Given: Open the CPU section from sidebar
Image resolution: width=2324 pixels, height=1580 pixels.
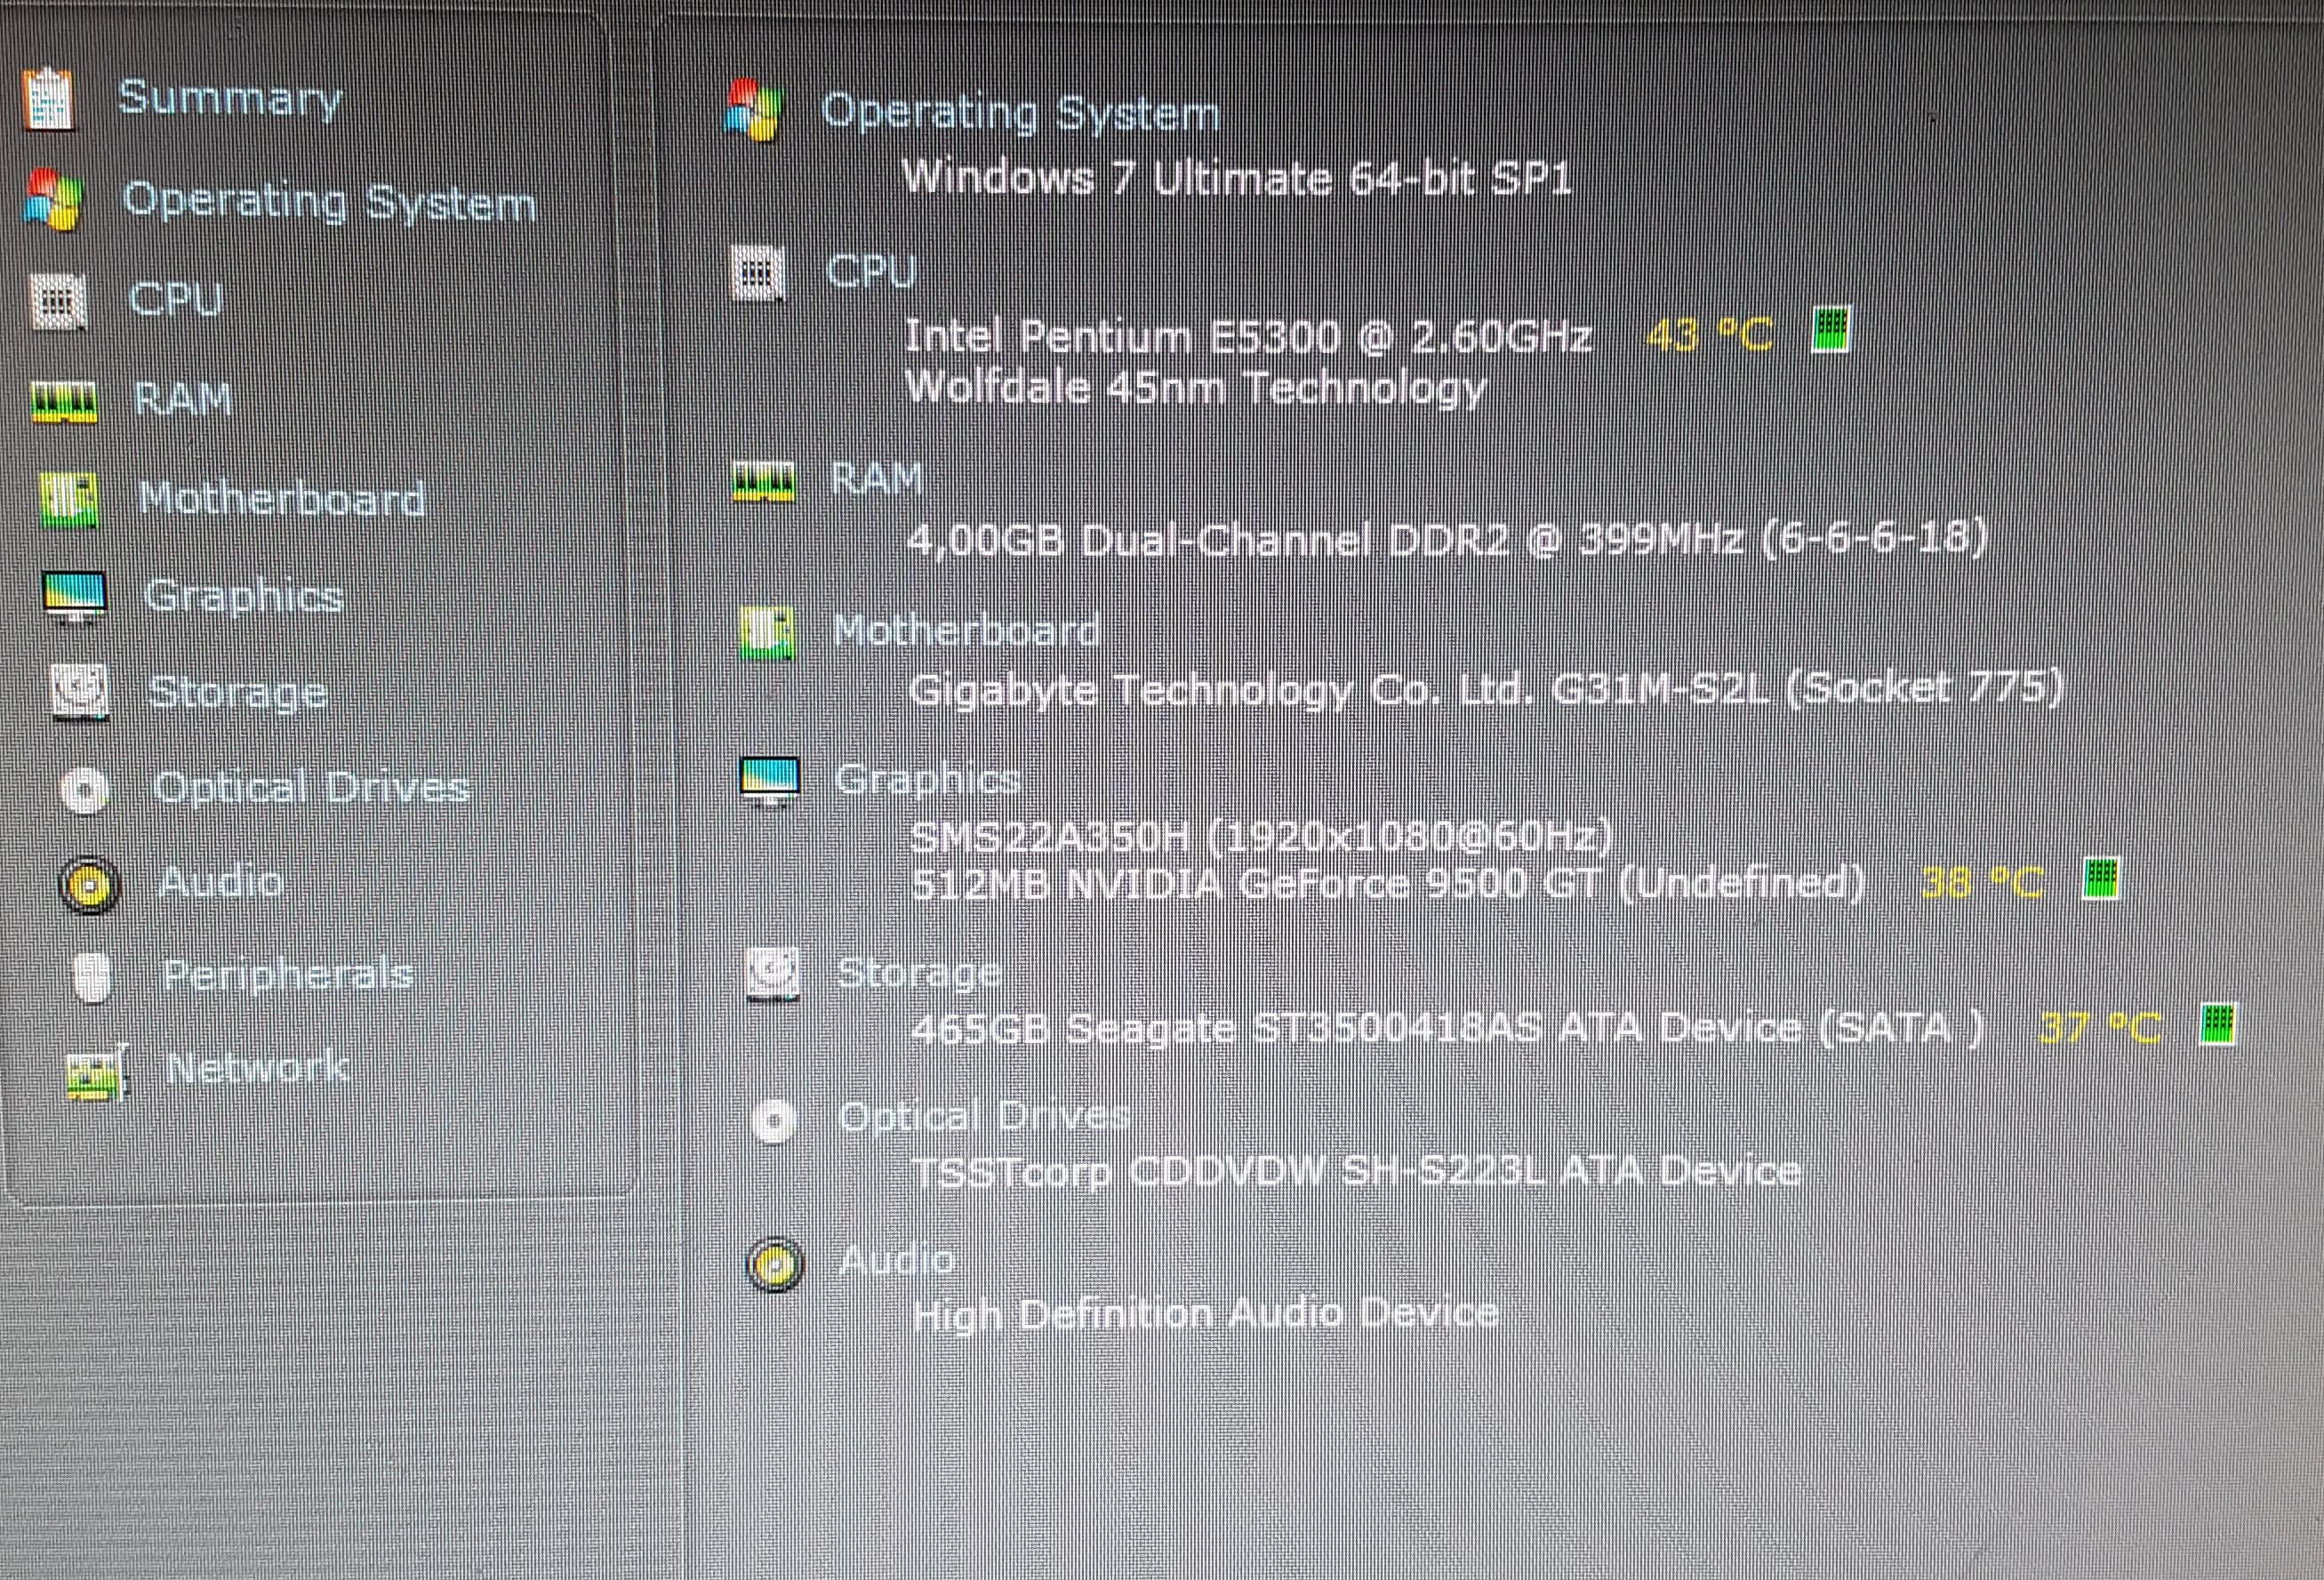Looking at the screenshot, I should [x=176, y=299].
